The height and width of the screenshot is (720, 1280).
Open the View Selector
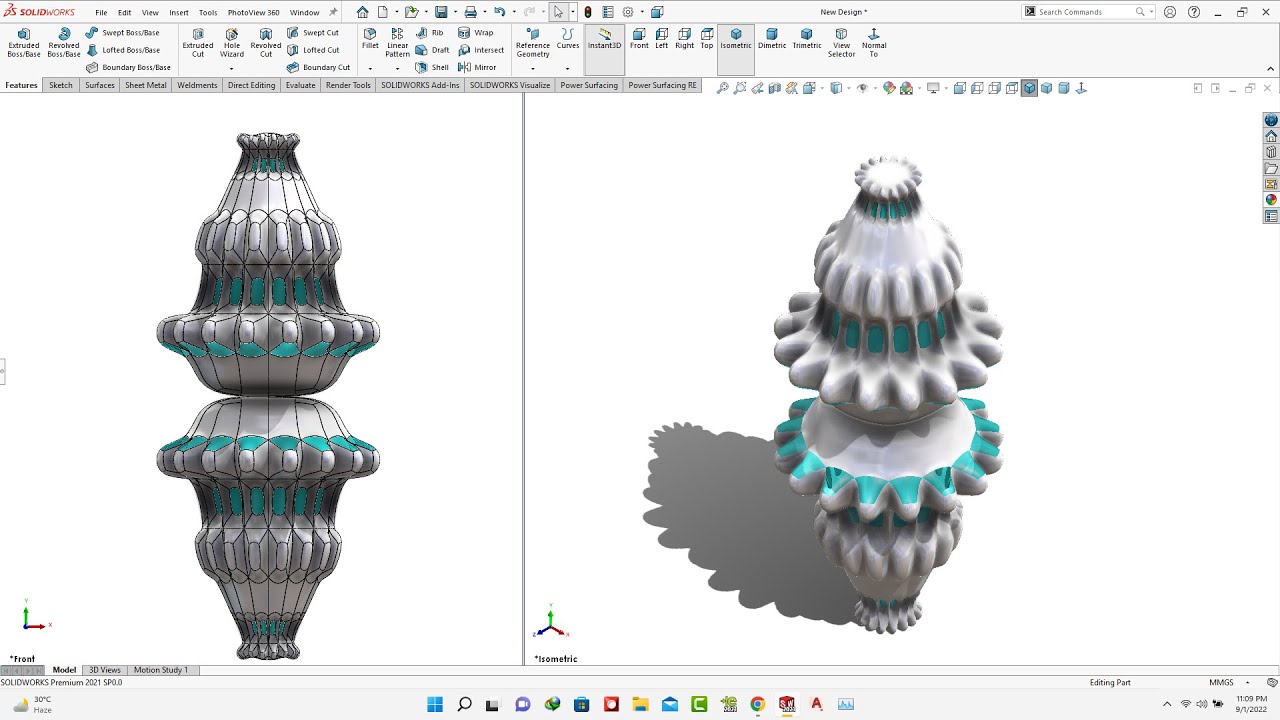(842, 43)
